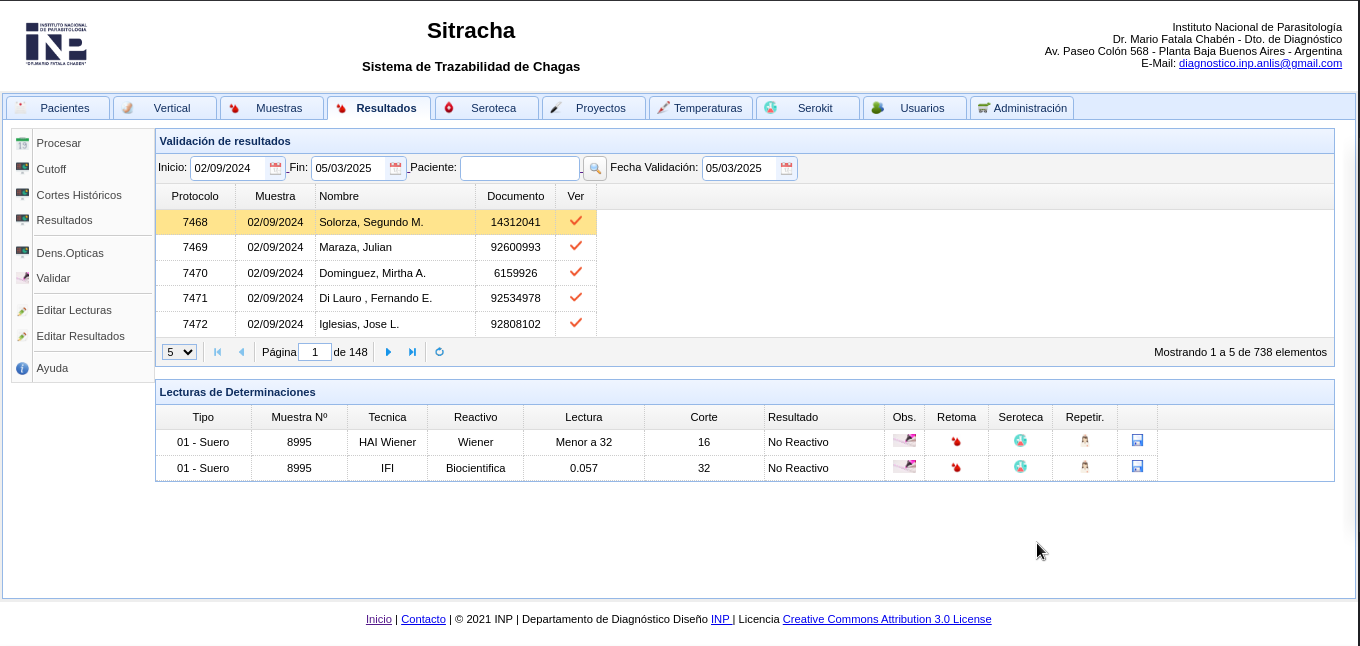Image resolution: width=1360 pixels, height=646 pixels.
Task: Refresh the validation results grid
Action: [439, 352]
